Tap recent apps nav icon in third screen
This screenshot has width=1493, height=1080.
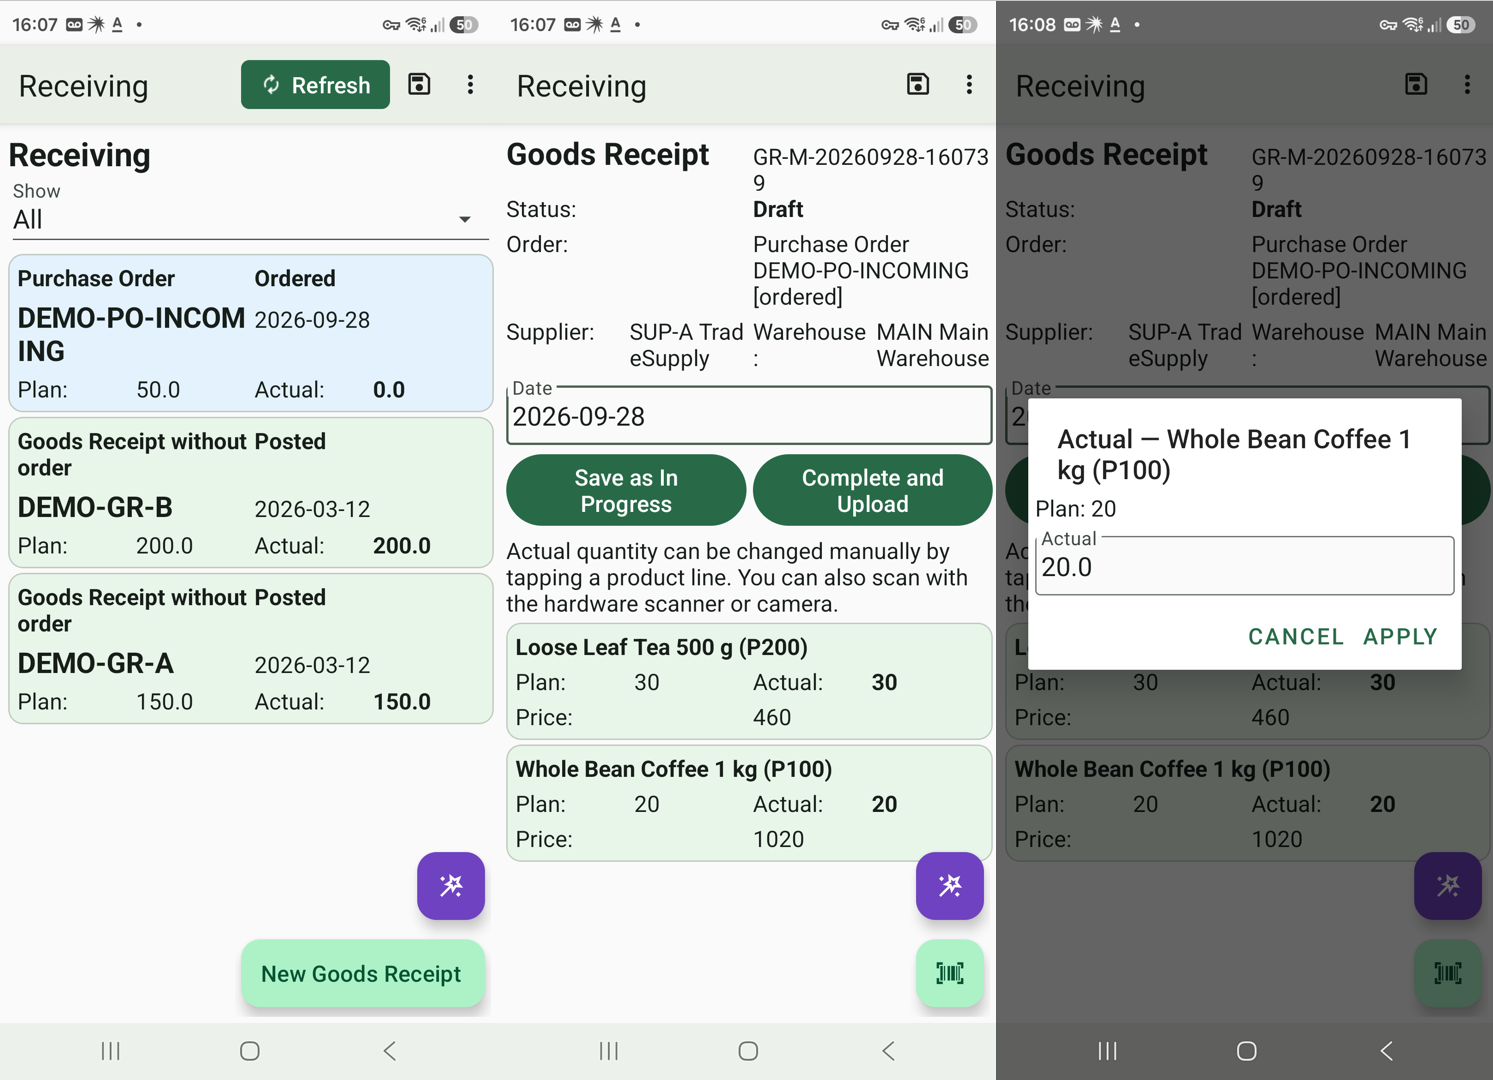tap(1108, 1051)
